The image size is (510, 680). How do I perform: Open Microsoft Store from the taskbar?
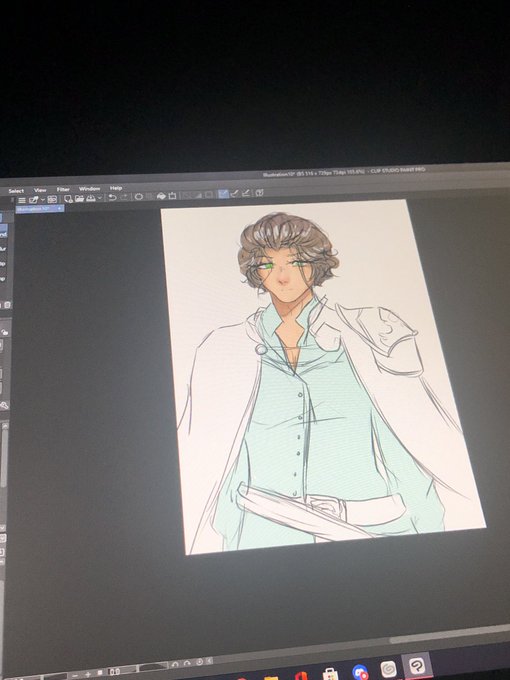(330, 674)
